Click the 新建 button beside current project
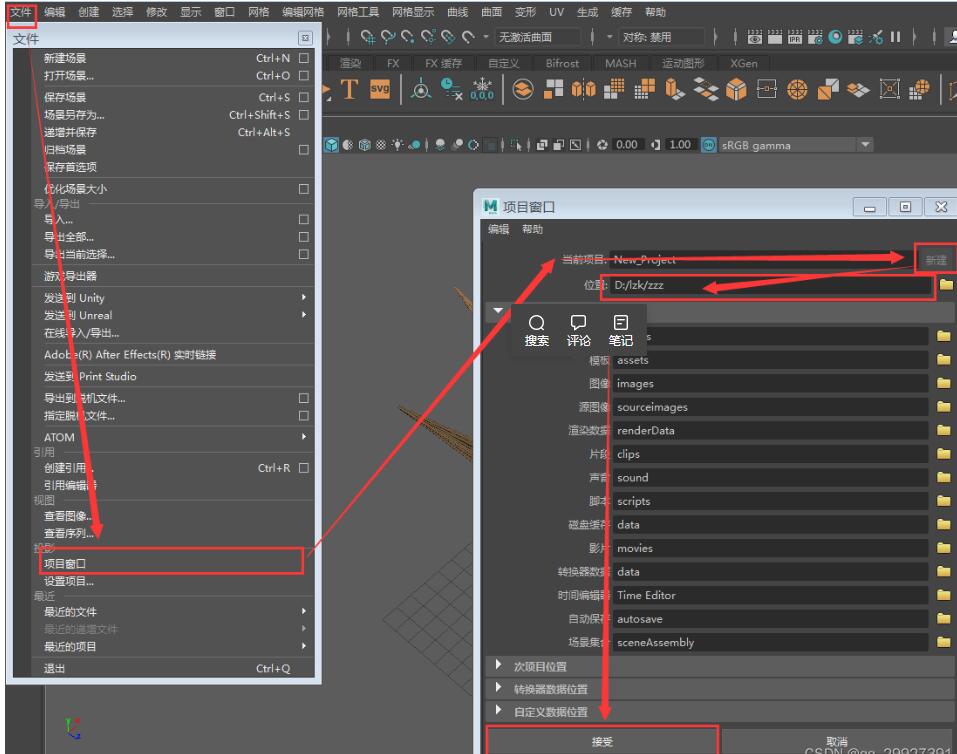The height and width of the screenshot is (754, 957). (935, 260)
